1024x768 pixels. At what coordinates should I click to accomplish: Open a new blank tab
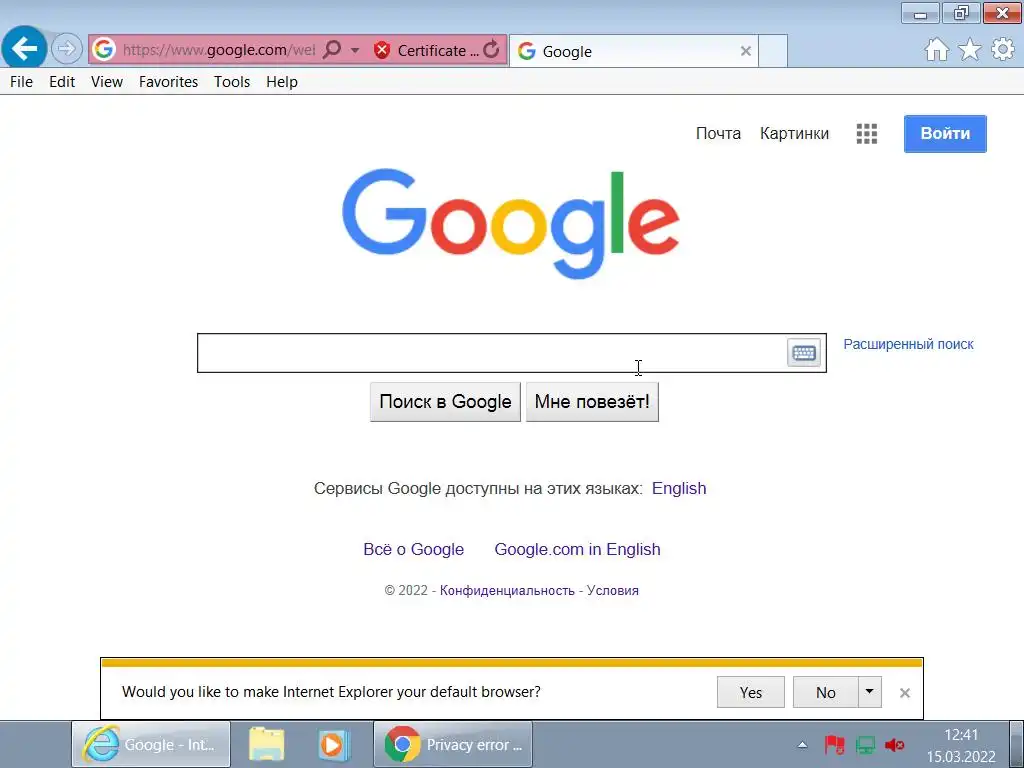(773, 51)
